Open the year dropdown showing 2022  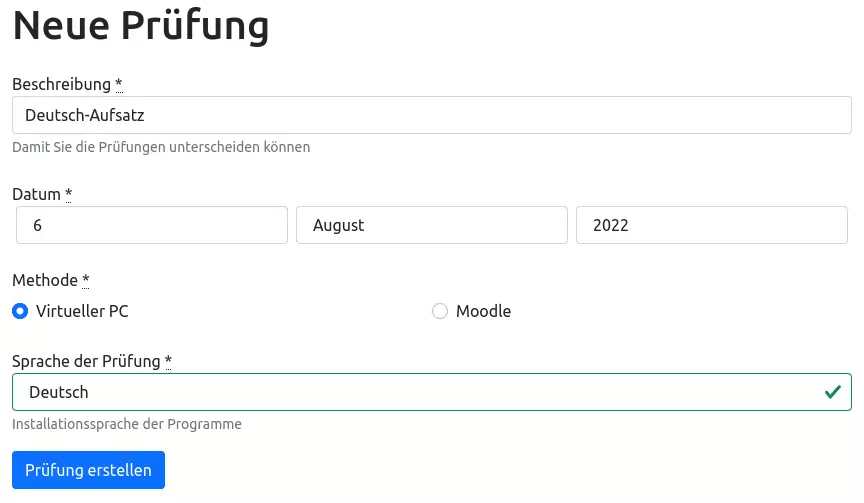tap(712, 225)
